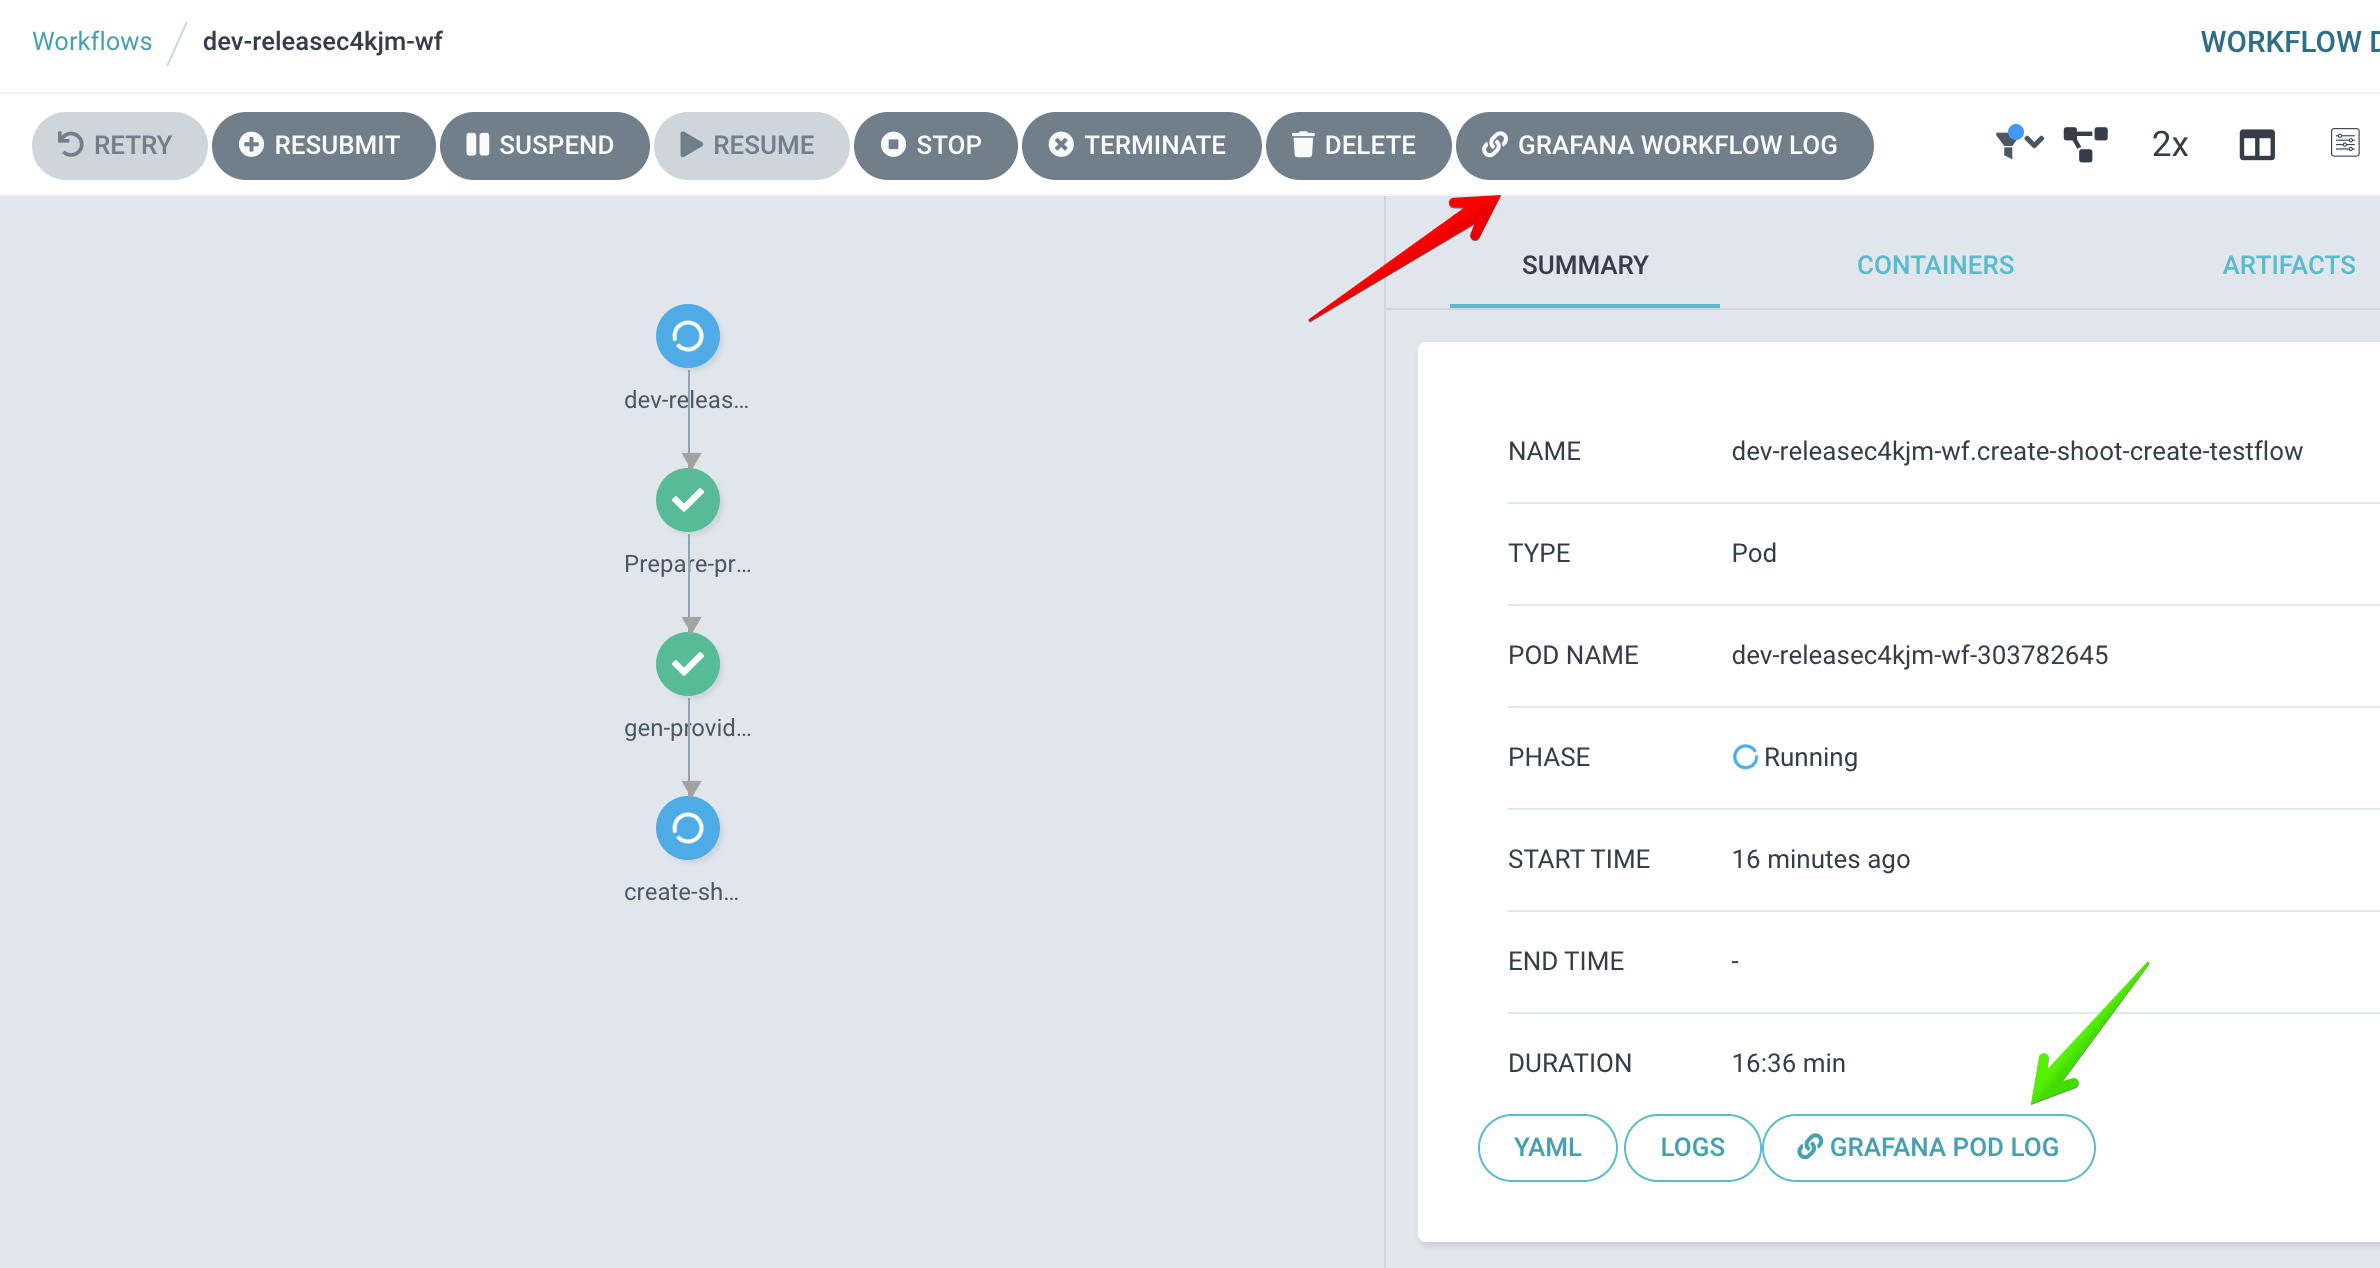
Task: Suspend the running workflow
Action: pyautogui.click(x=544, y=145)
